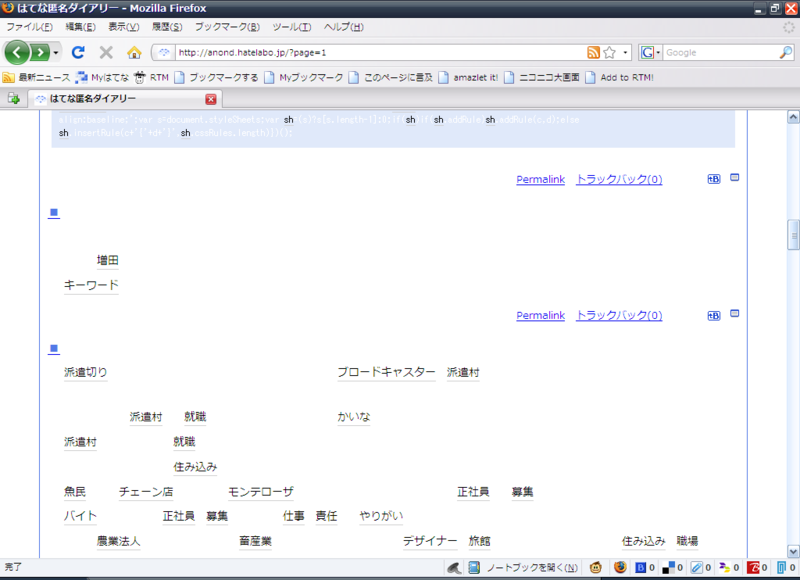Viewport: 800px width, 580px height.
Task: Click the ノートブックを開く(N) status bar button
Action: [x=532, y=567]
